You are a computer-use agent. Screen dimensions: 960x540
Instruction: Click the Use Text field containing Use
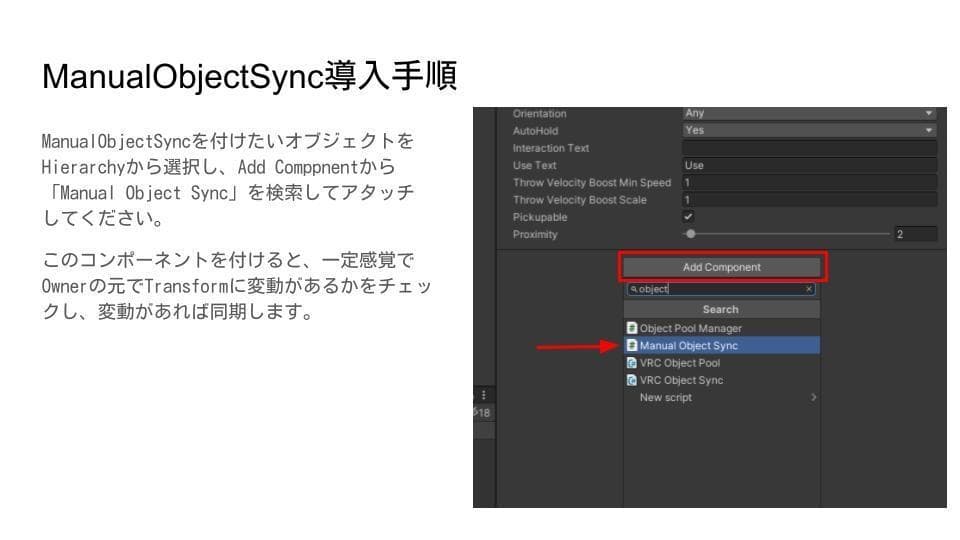[x=808, y=165]
